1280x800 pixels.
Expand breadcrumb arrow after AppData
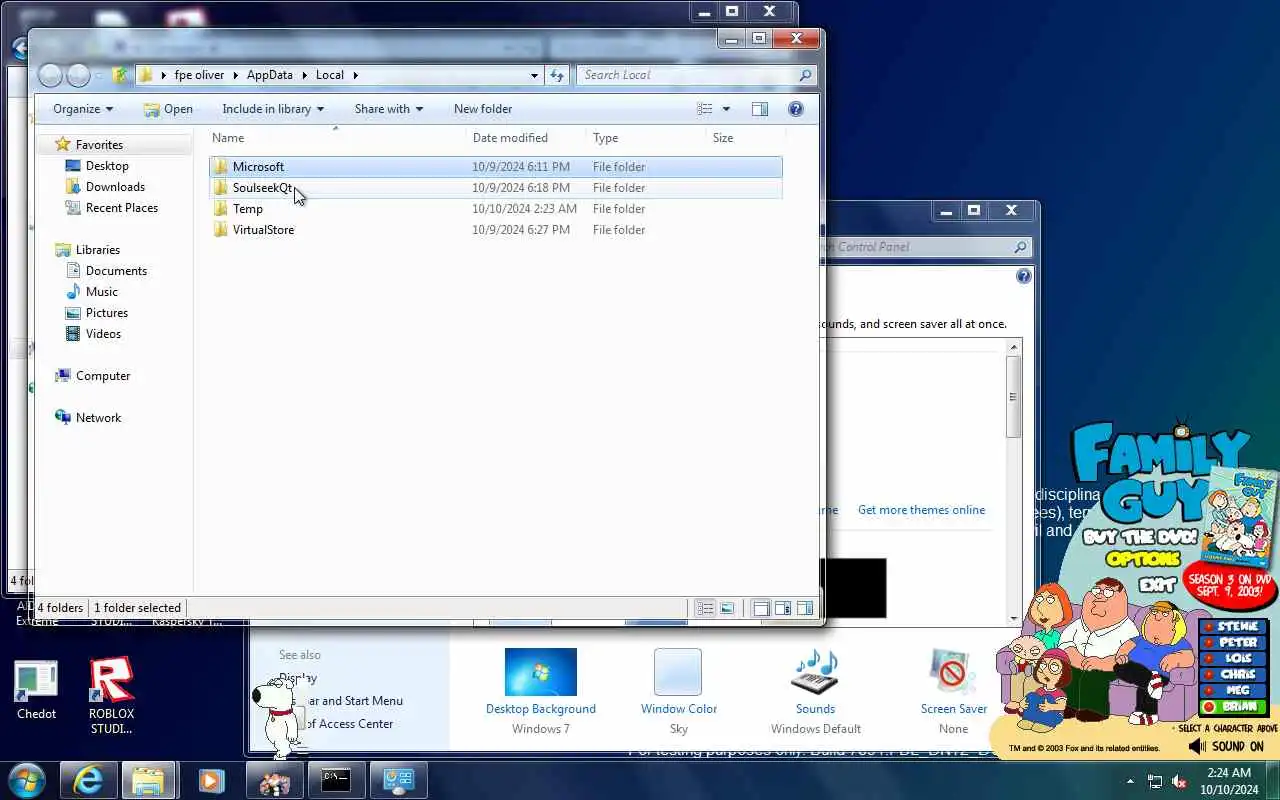[x=305, y=75]
